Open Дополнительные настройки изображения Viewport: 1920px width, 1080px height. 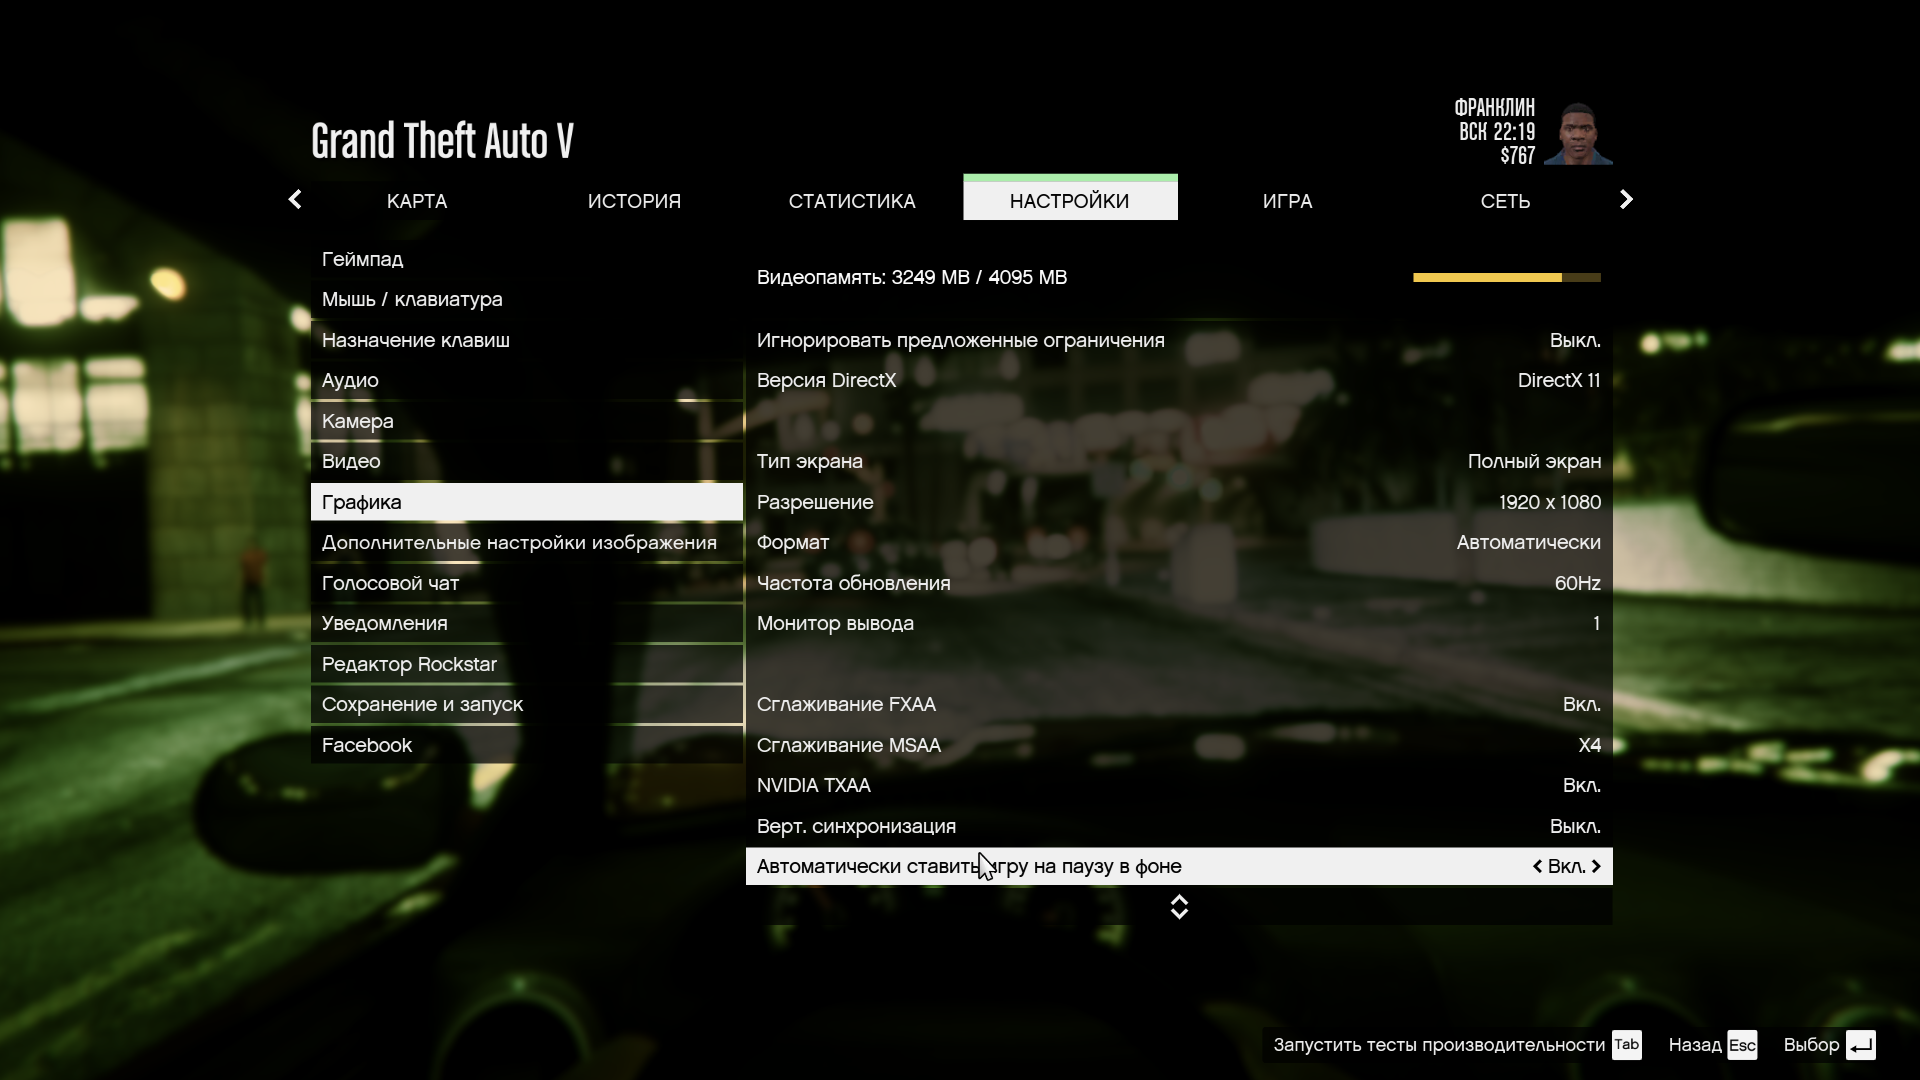(x=527, y=542)
